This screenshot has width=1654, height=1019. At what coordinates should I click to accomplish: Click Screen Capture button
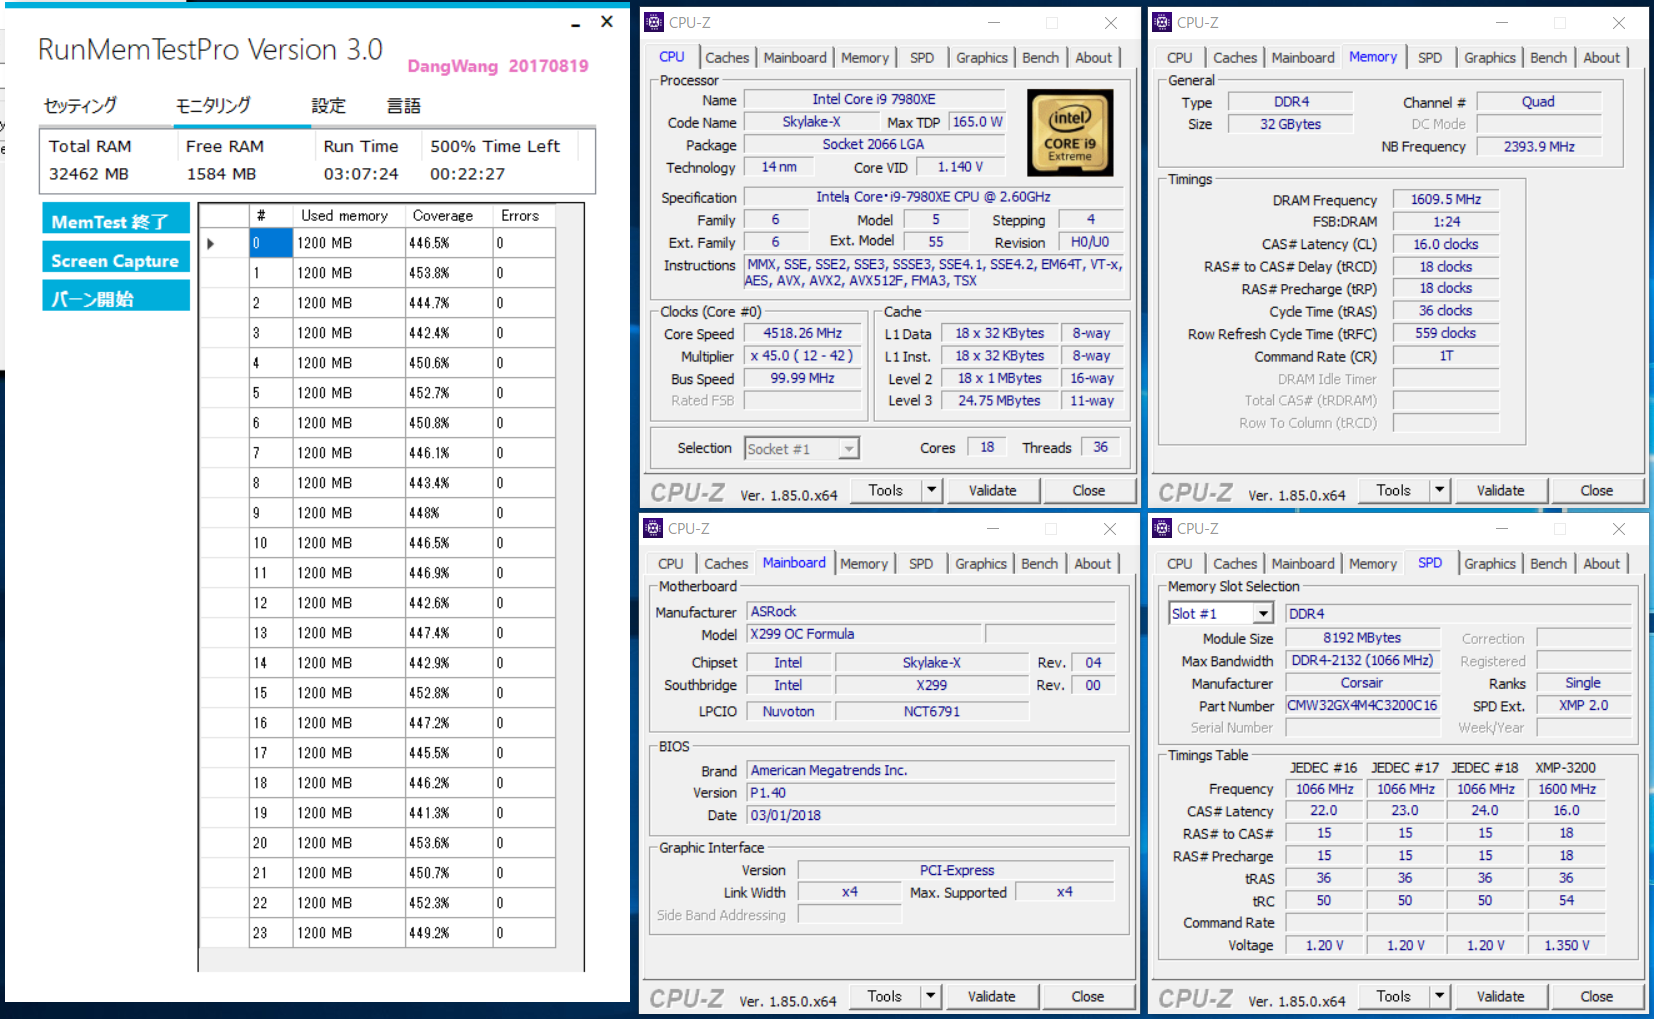coord(116,259)
